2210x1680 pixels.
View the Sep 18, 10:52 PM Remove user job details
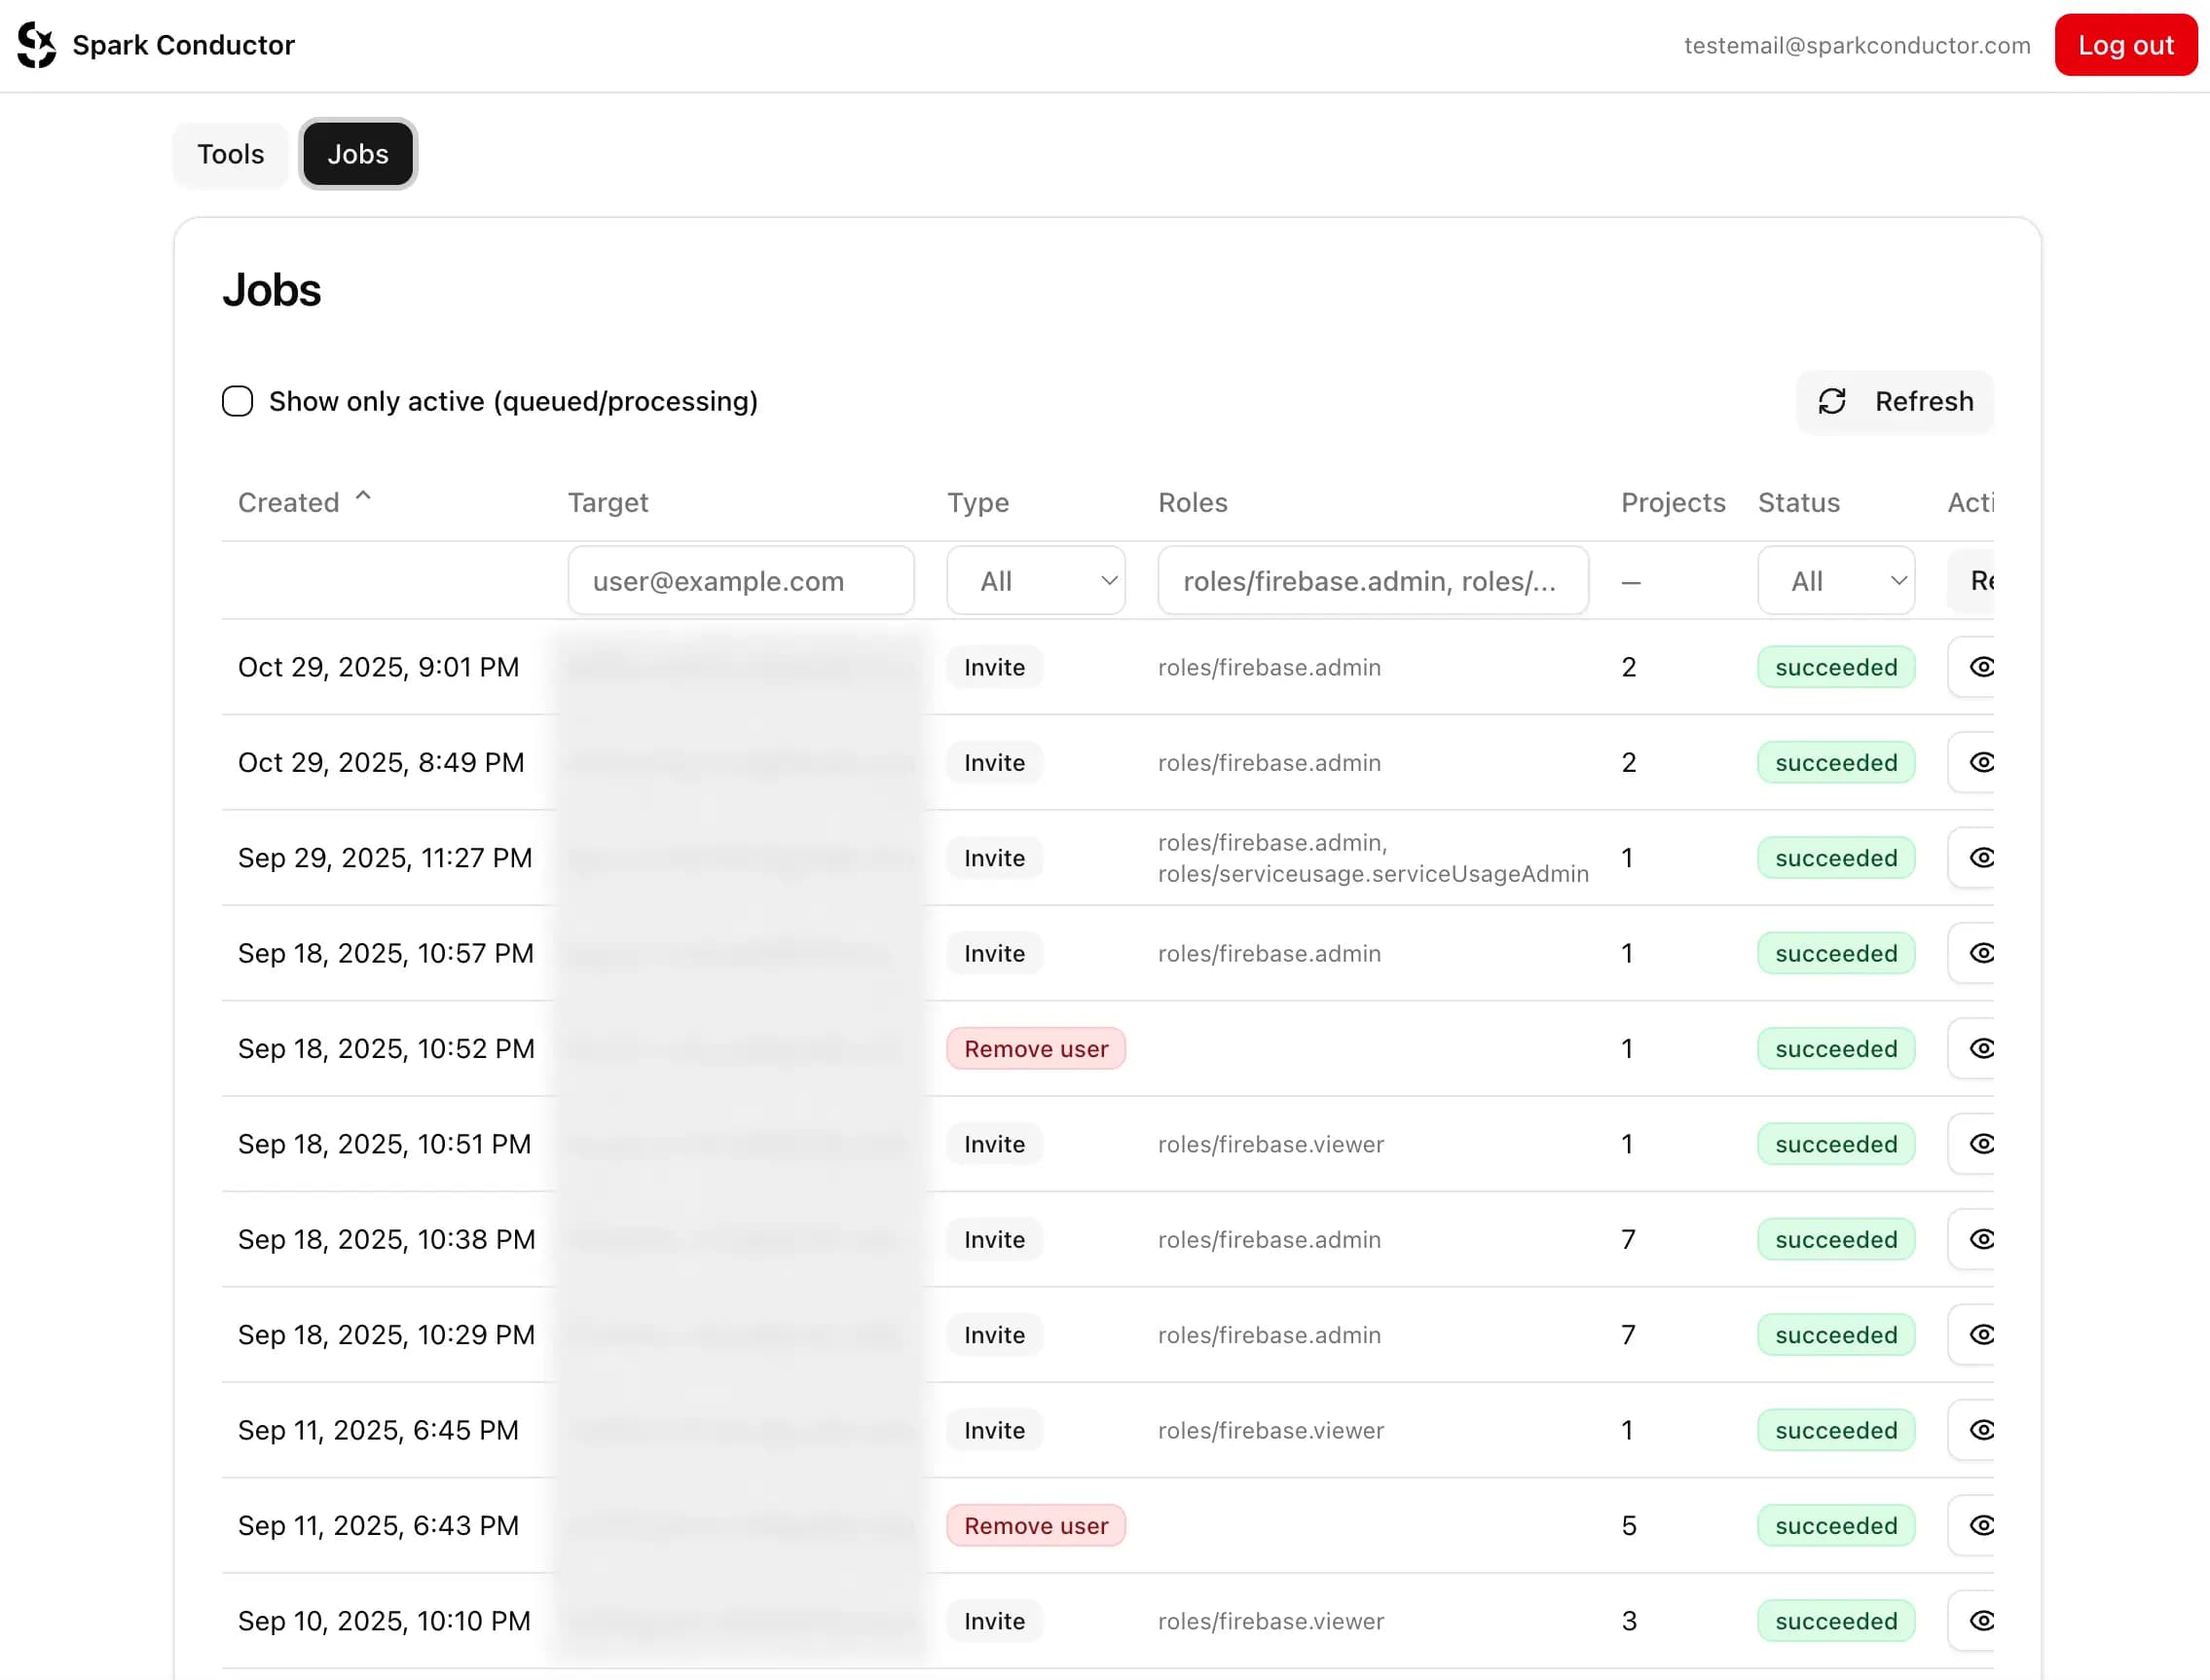coord(1984,1048)
